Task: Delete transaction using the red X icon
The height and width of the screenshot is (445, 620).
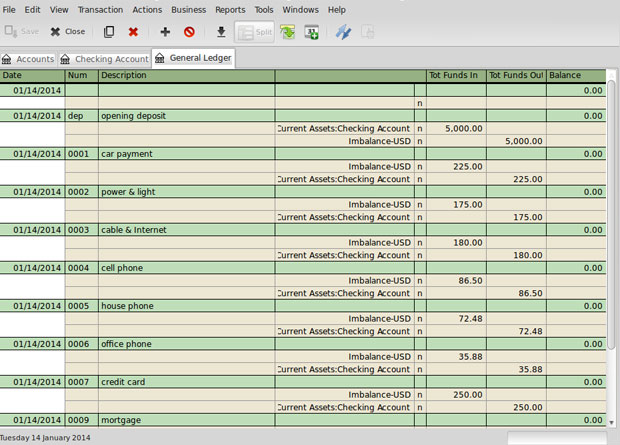Action: [133, 32]
